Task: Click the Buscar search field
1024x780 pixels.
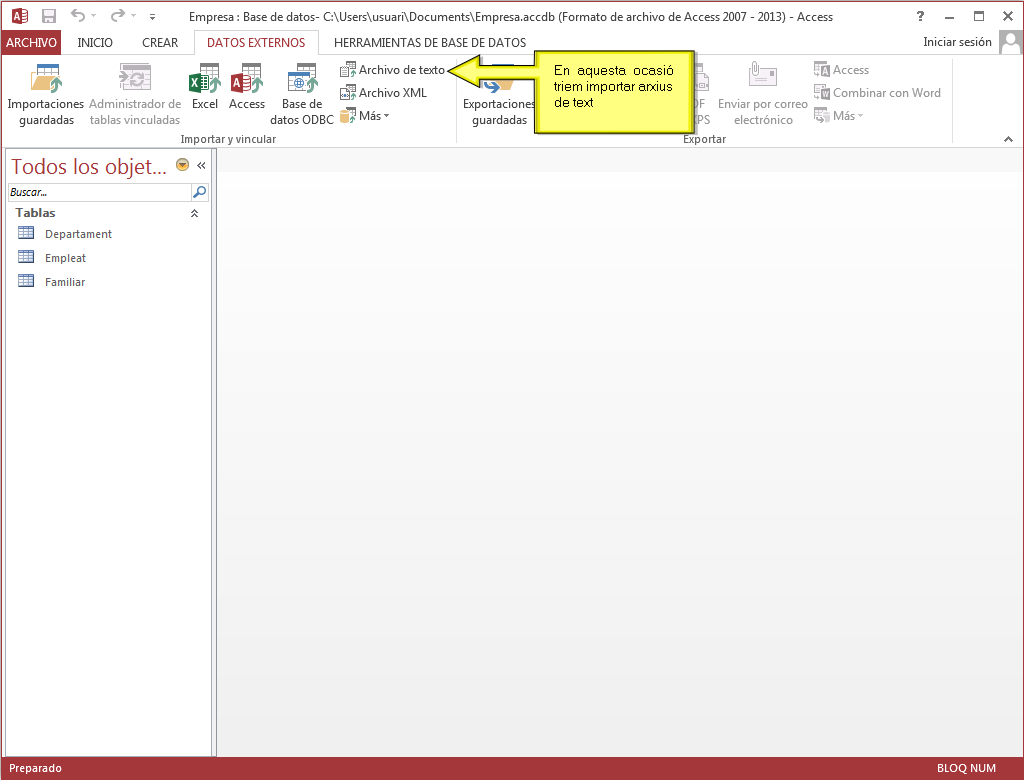Action: (x=99, y=192)
